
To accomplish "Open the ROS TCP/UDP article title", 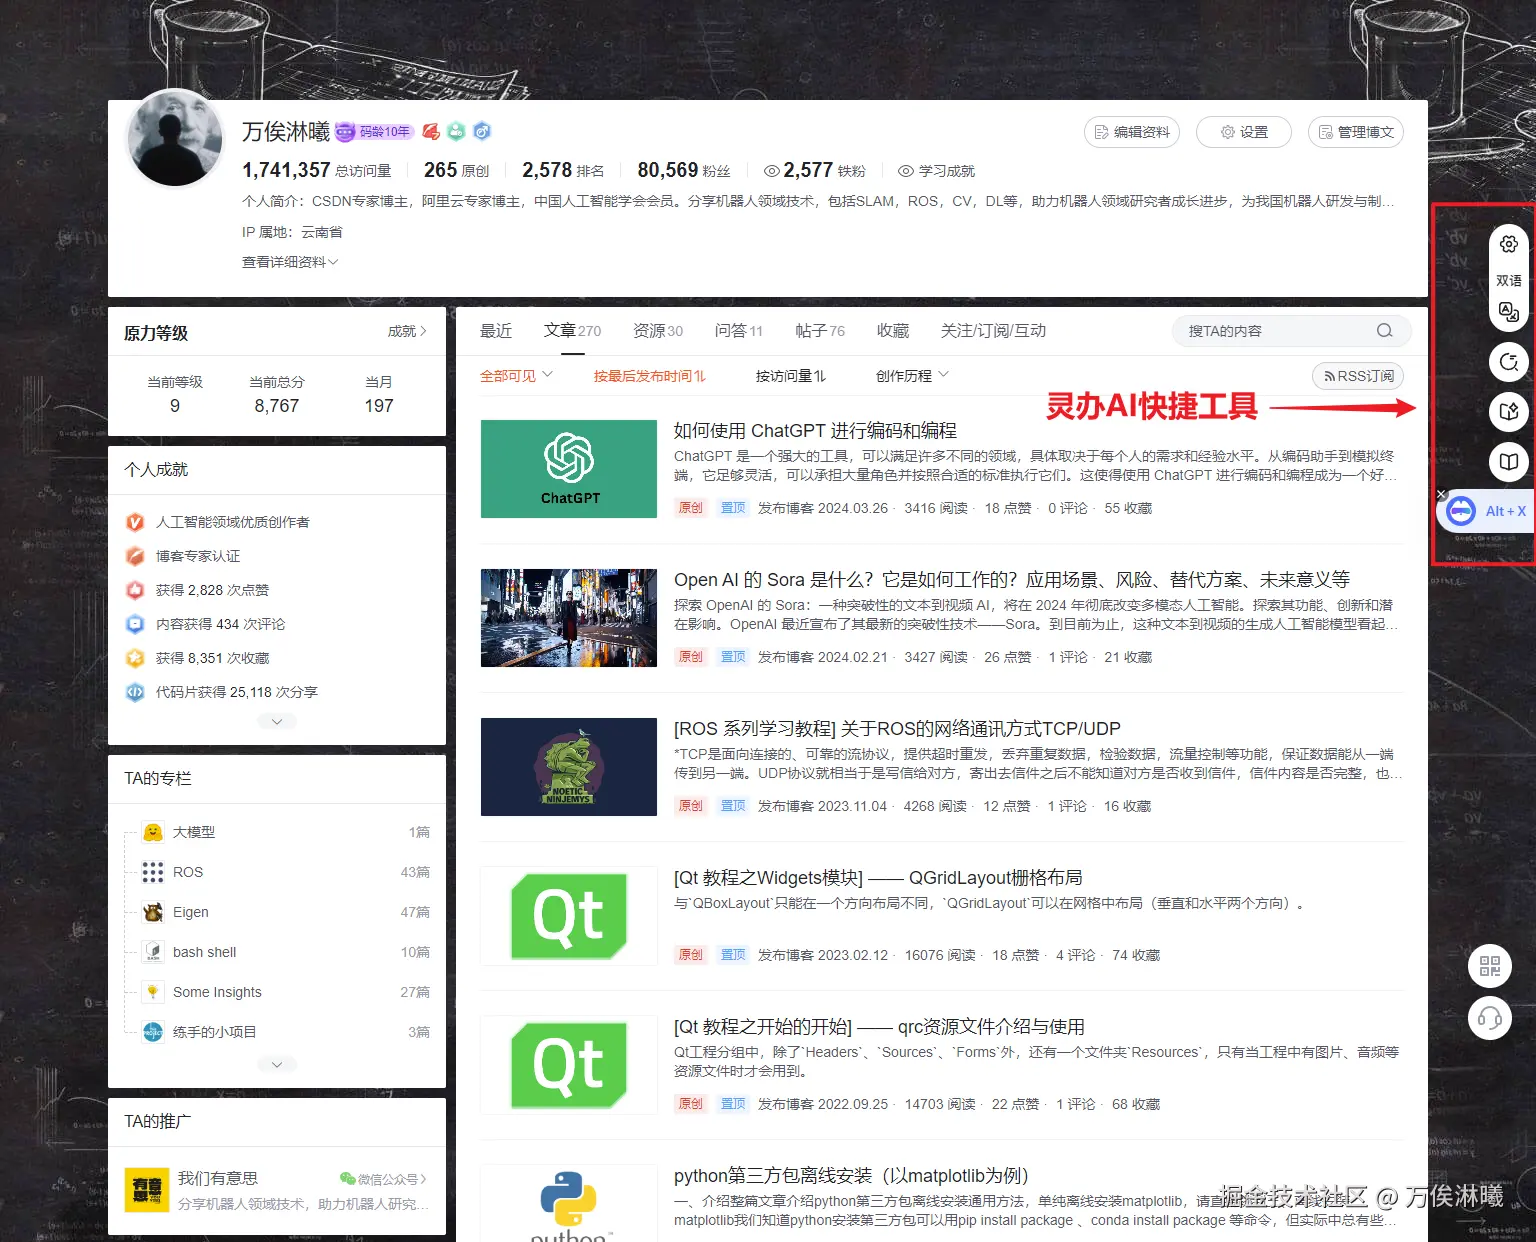I will (897, 729).
